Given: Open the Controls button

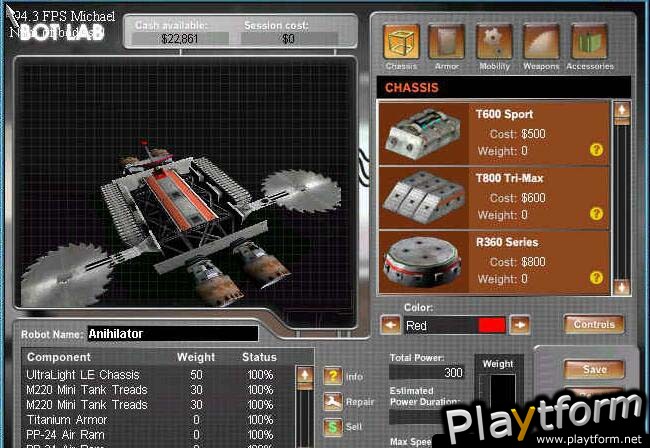Looking at the screenshot, I should (594, 324).
